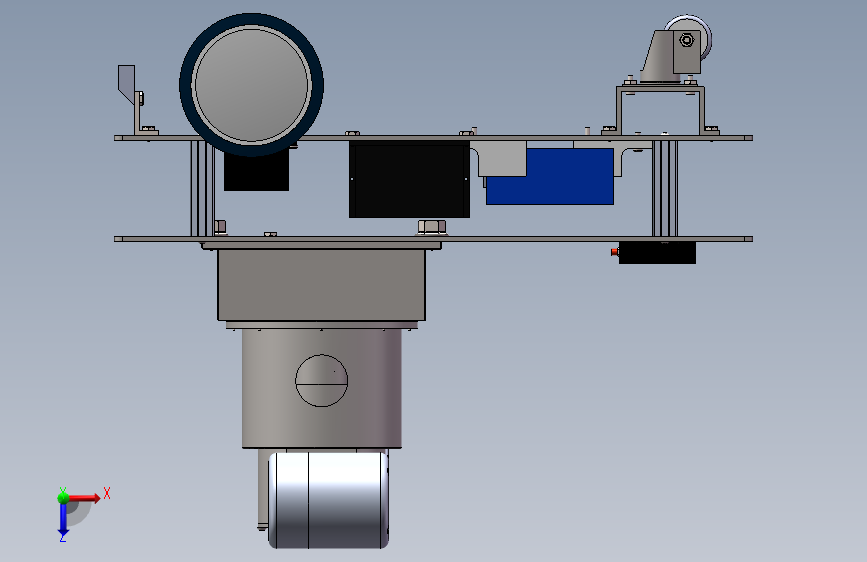The height and width of the screenshot is (562, 867).
Task: Click the green Y axis dot of triad
Action: [x=63, y=497]
